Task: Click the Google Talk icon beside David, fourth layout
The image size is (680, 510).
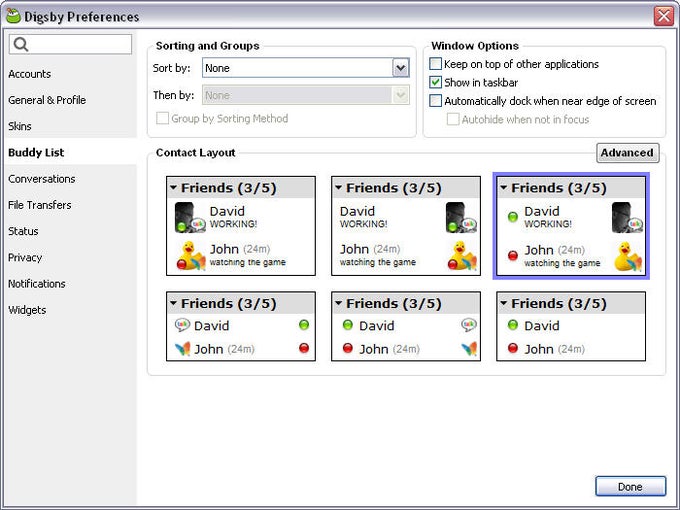Action: click(x=182, y=325)
